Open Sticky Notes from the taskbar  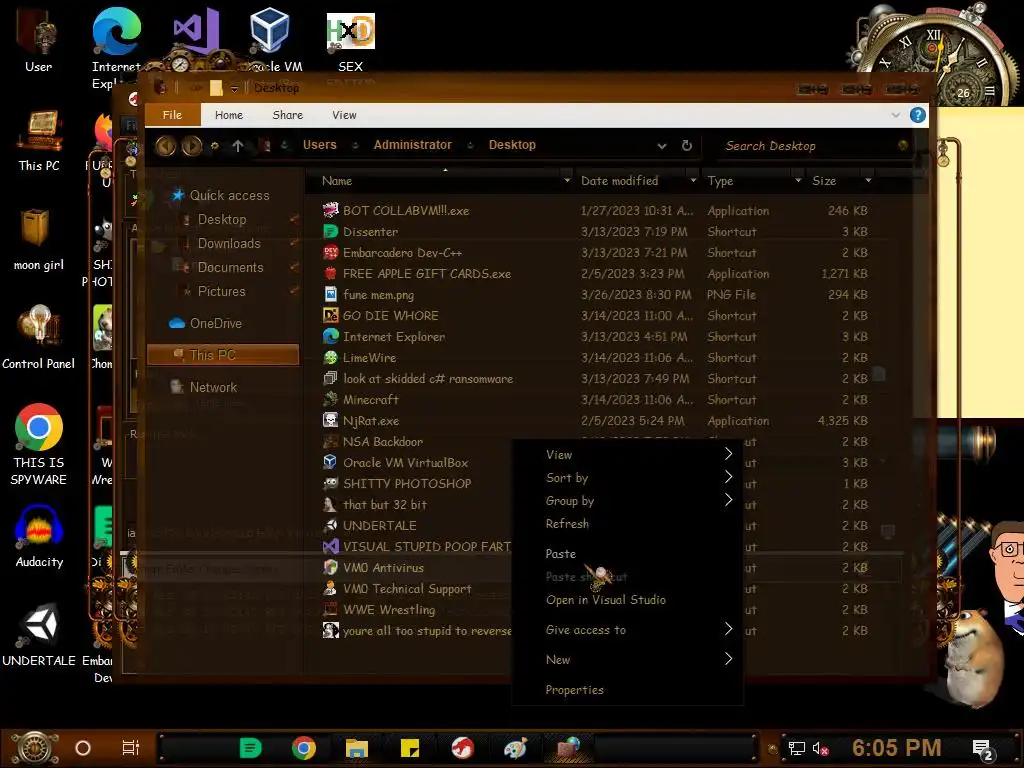point(409,748)
